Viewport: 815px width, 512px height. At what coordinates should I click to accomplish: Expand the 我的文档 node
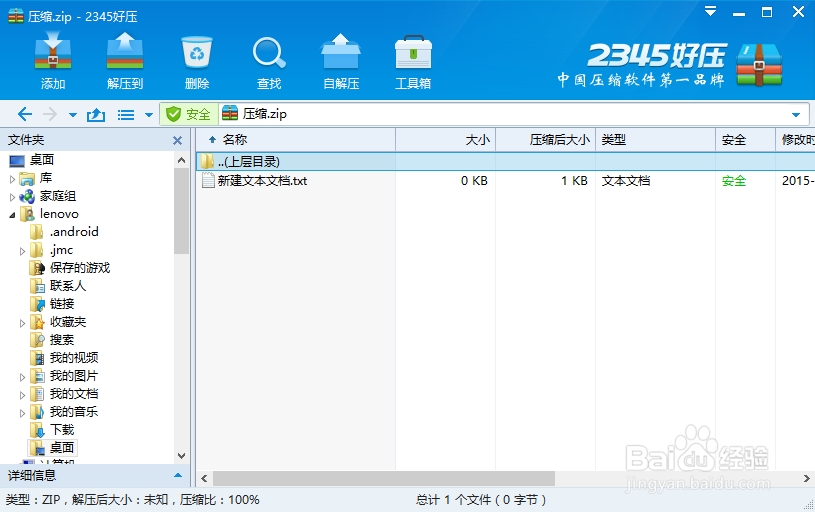(x=22, y=395)
